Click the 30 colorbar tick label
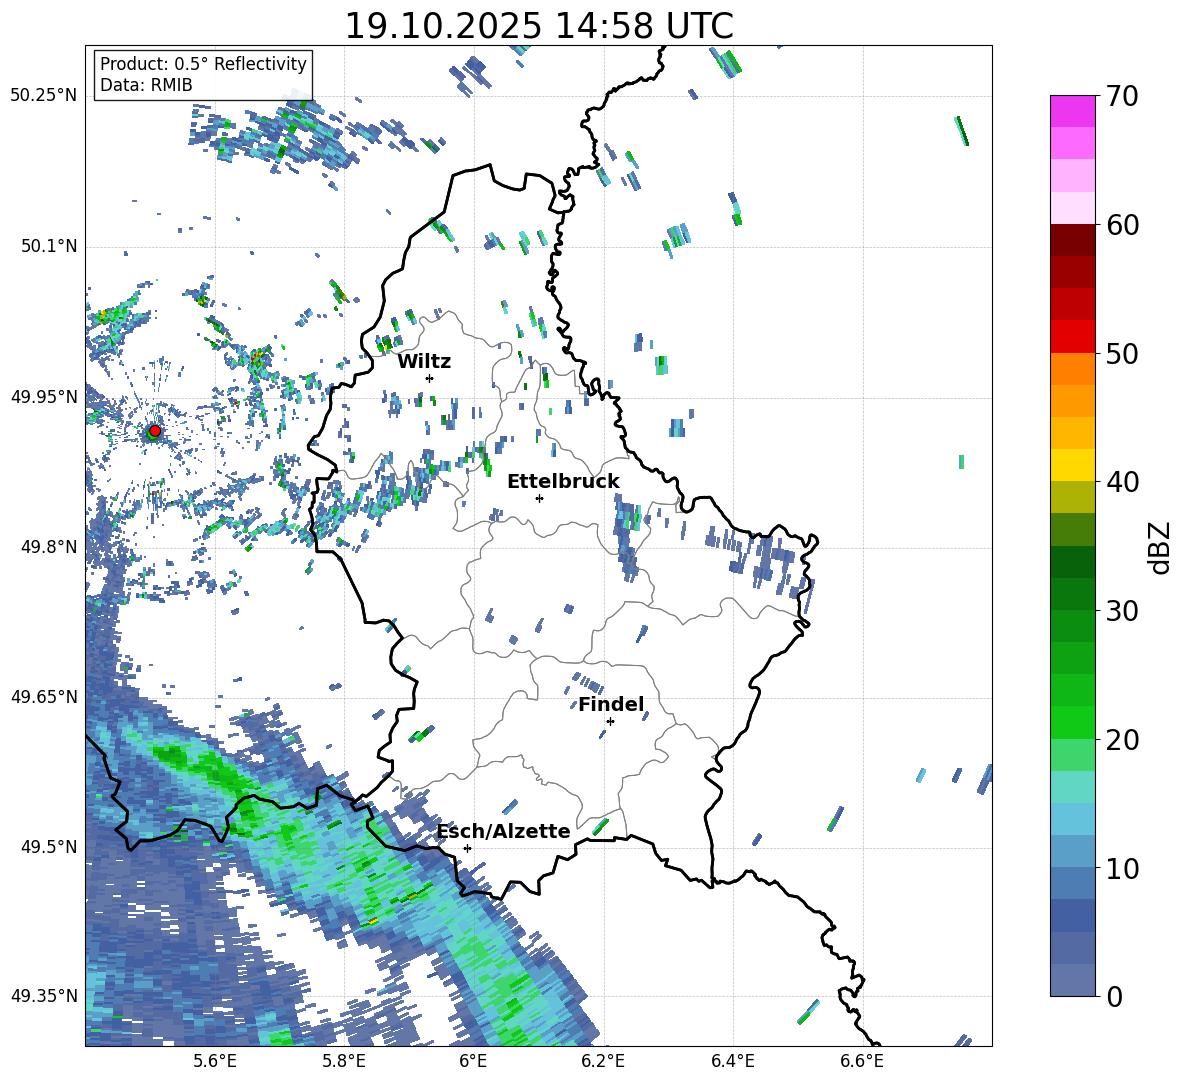The height and width of the screenshot is (1081, 1184). pos(1121,611)
